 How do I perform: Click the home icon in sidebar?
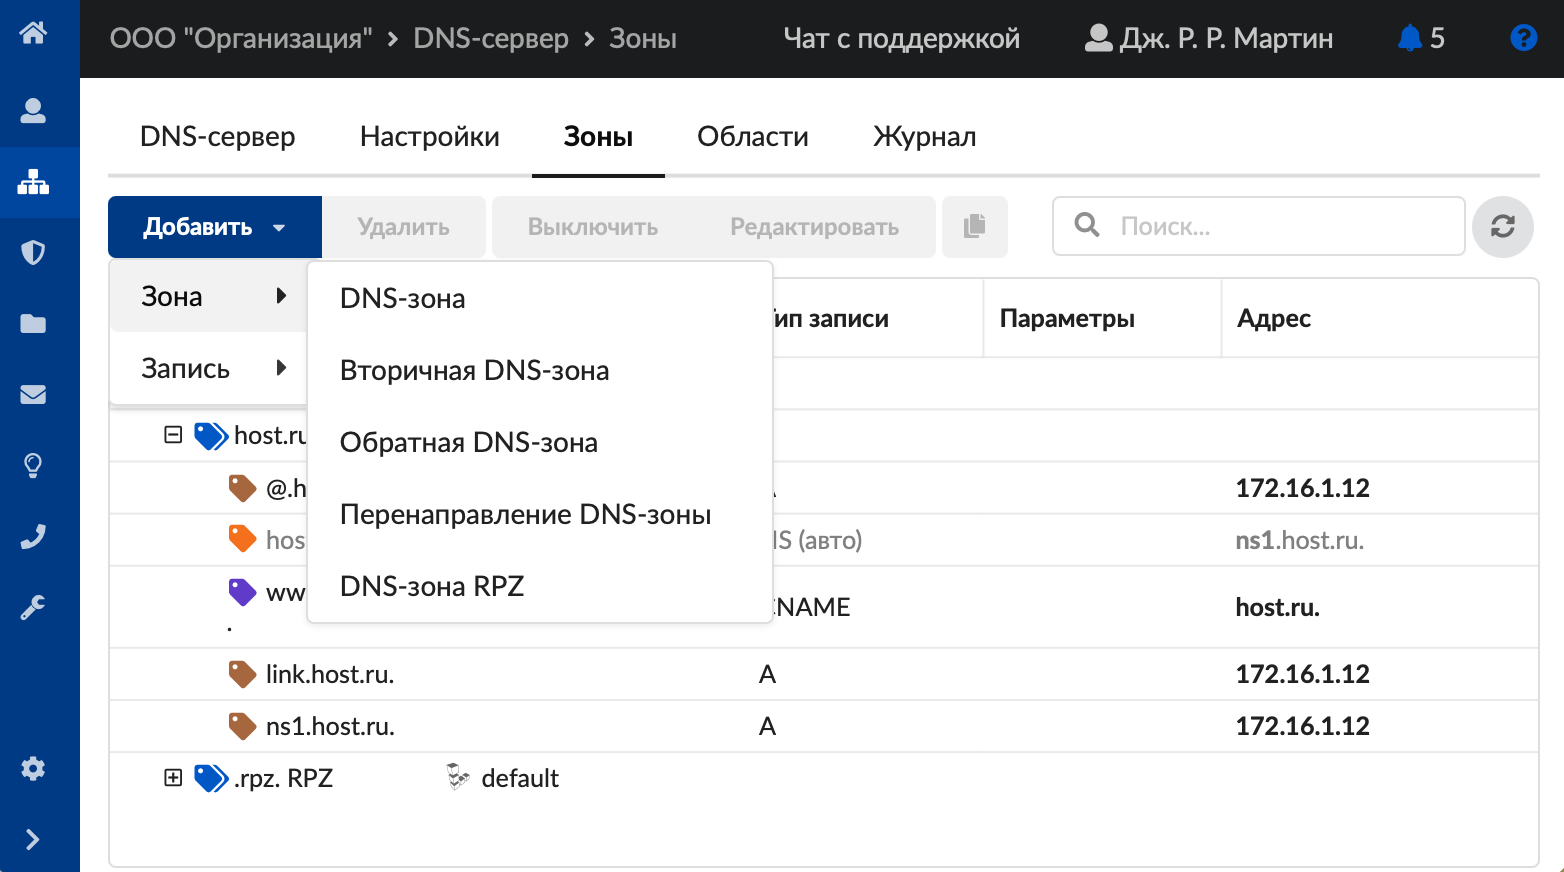pyautogui.click(x=33, y=33)
